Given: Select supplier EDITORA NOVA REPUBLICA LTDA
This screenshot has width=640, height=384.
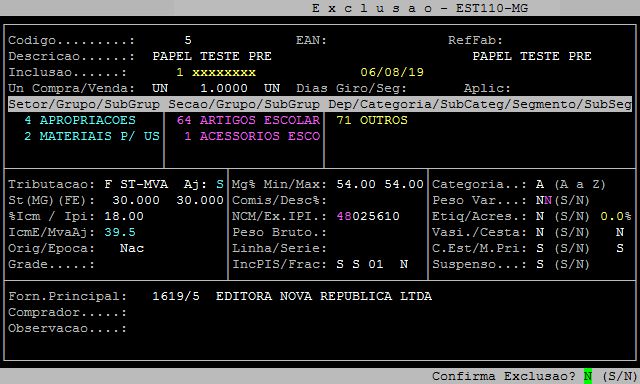Looking at the screenshot, I should coord(324,296).
